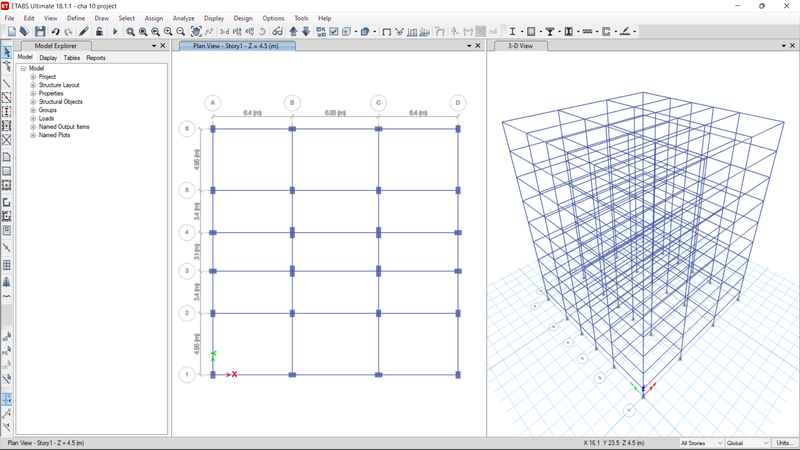This screenshot has width=800, height=450.
Task: Open dropdown arrow beside composite beam icon
Action: pyautogui.click(x=560, y=32)
